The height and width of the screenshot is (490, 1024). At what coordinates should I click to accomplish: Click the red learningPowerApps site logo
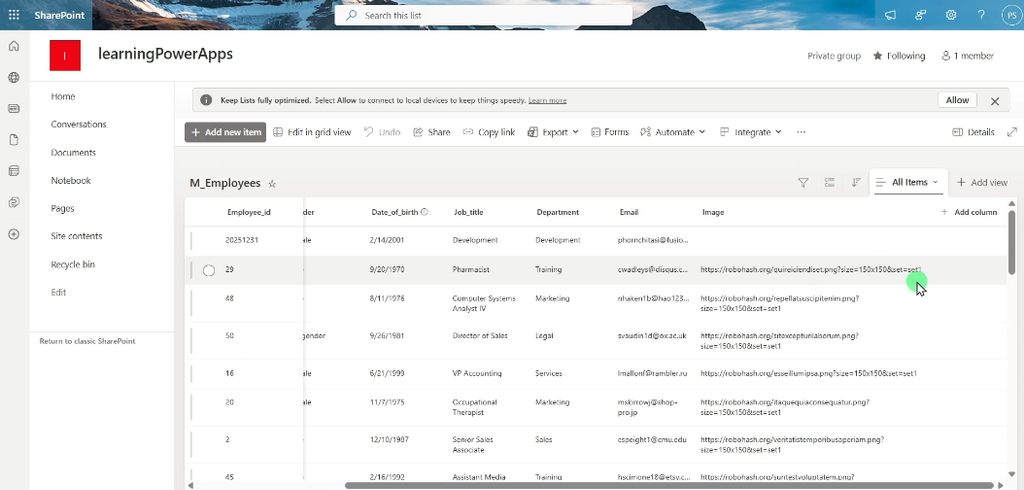[x=65, y=56]
